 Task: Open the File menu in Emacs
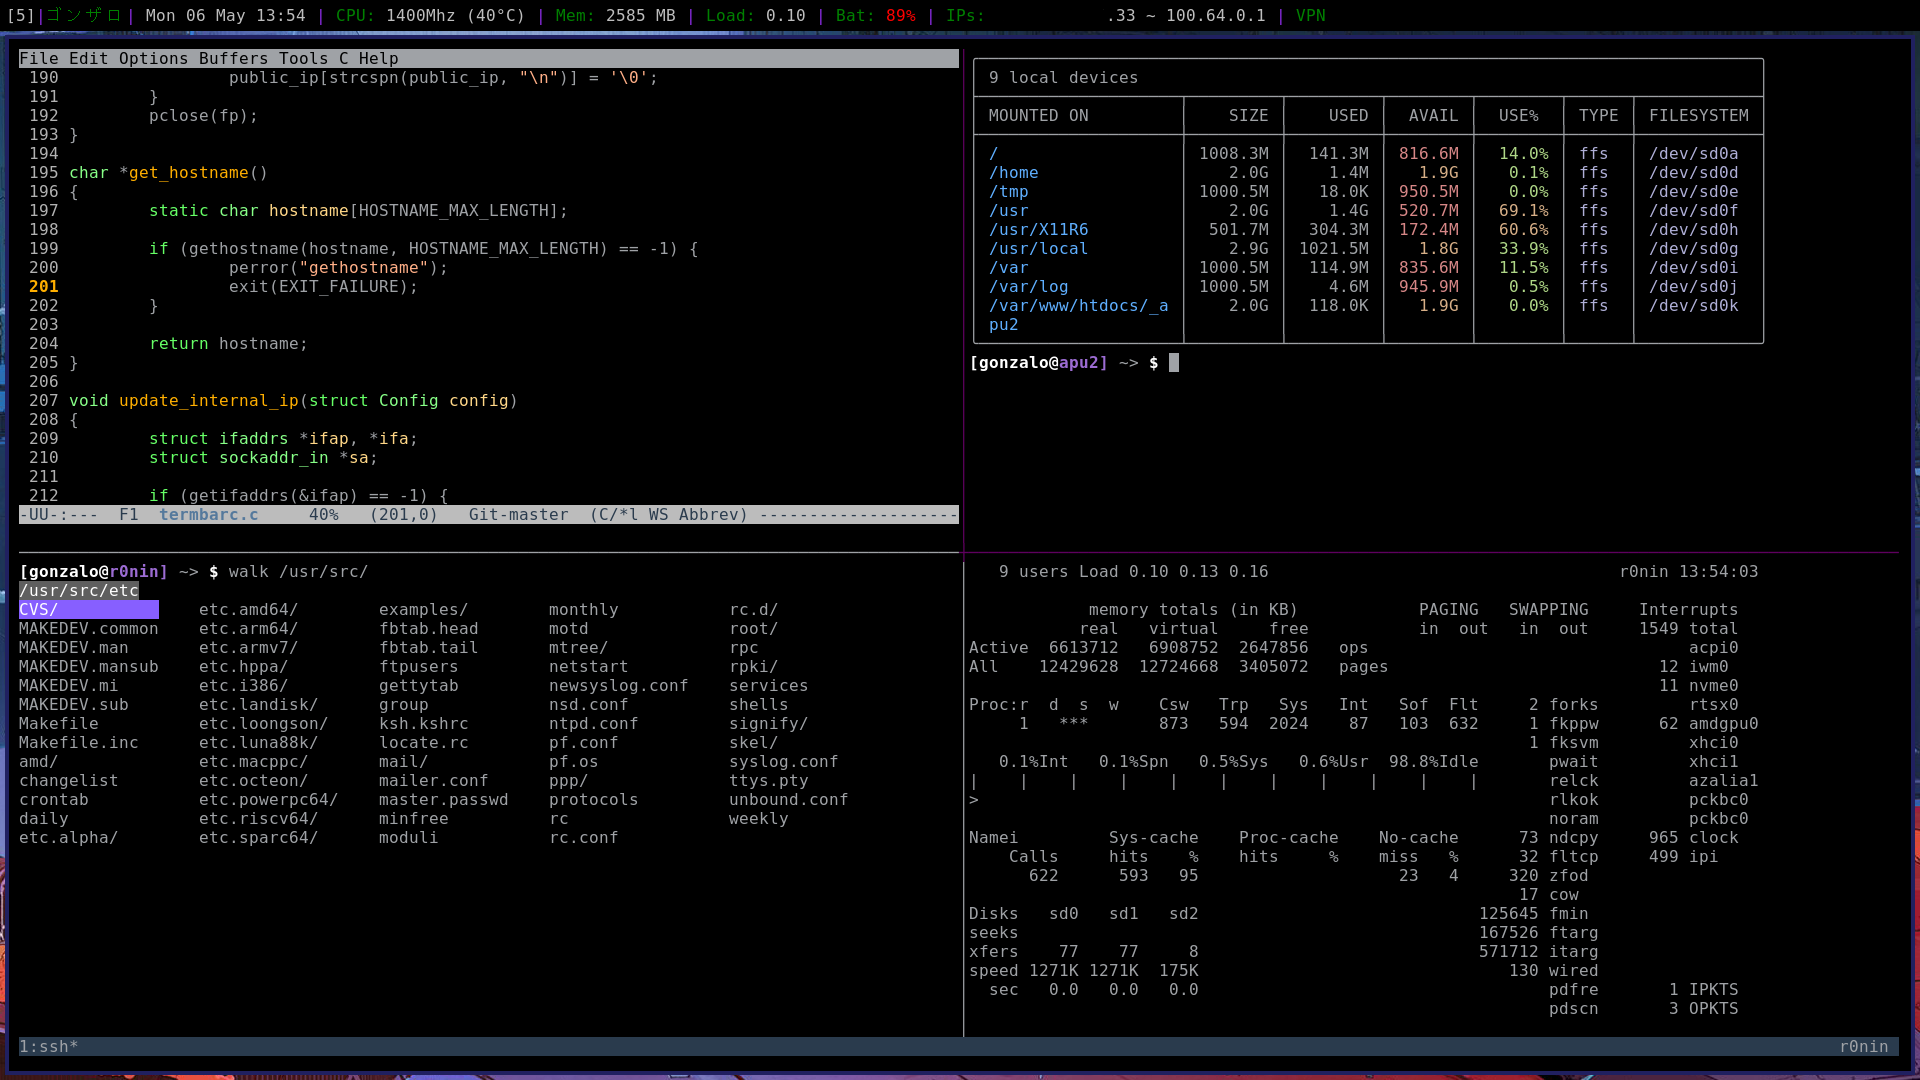[39, 59]
